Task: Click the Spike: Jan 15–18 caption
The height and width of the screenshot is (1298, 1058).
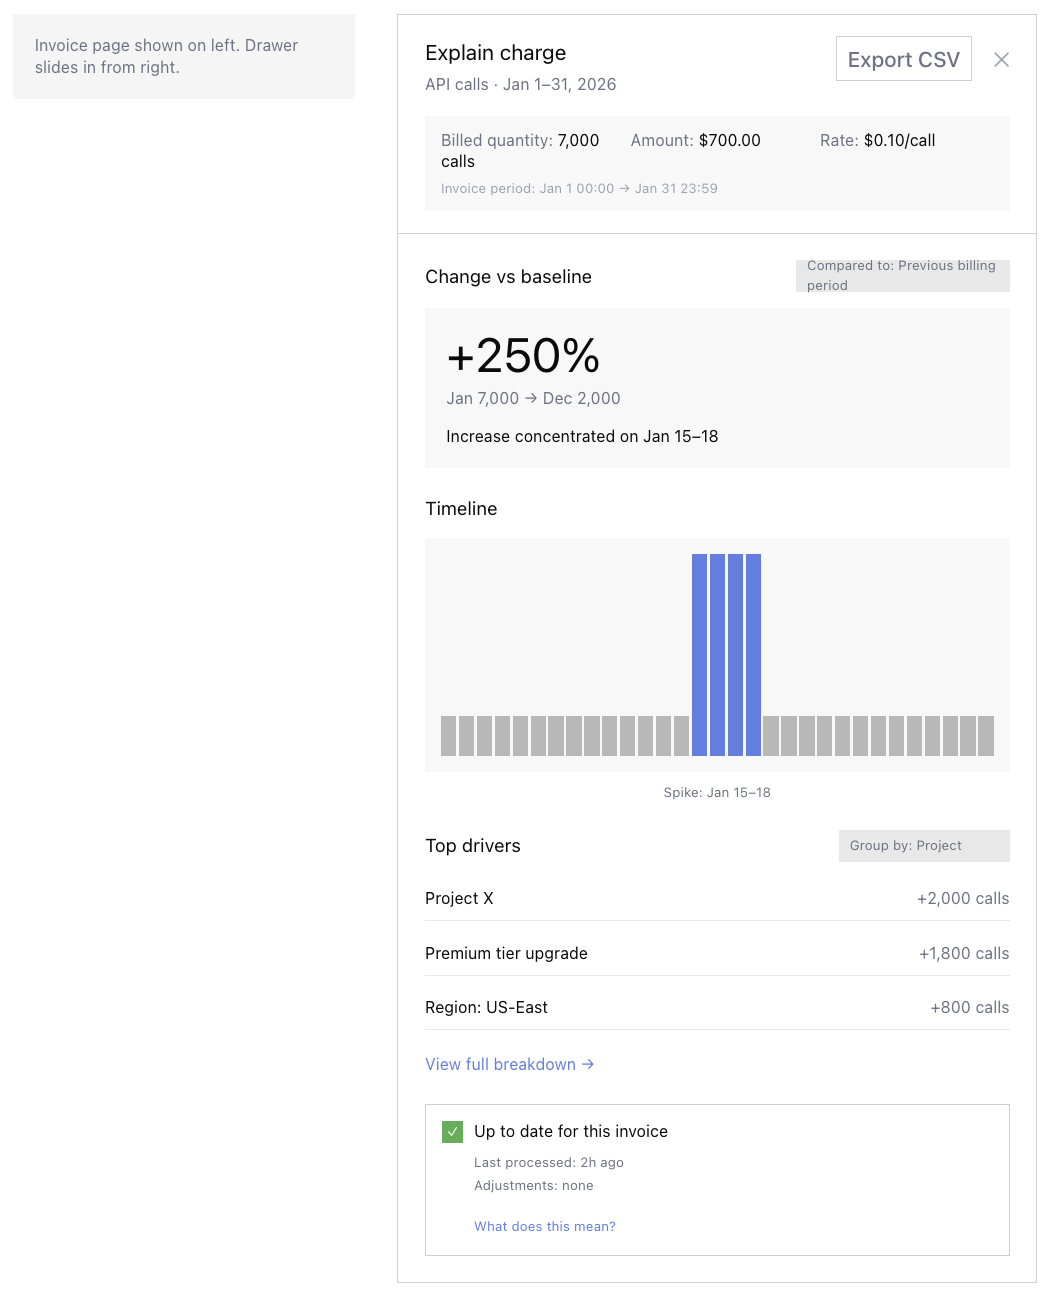Action: [716, 792]
